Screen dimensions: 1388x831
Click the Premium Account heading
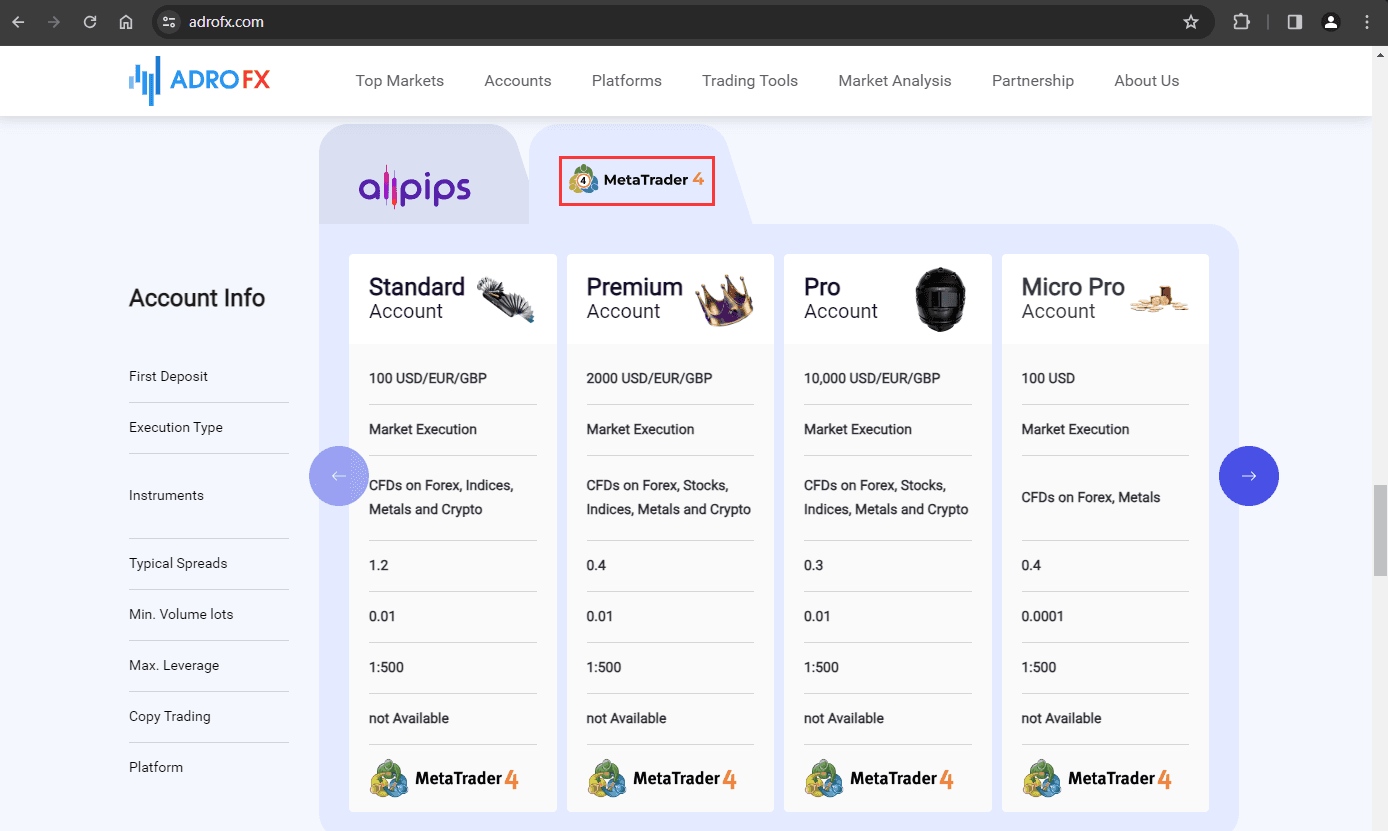[x=634, y=298]
